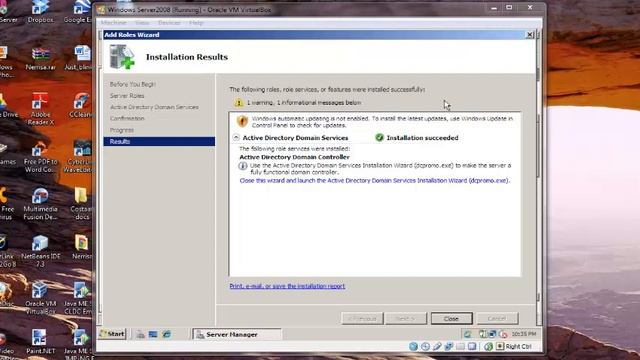The image size is (640, 360).
Task: Click the VirtualBox mouse integration green indicator
Action: click(x=488, y=347)
